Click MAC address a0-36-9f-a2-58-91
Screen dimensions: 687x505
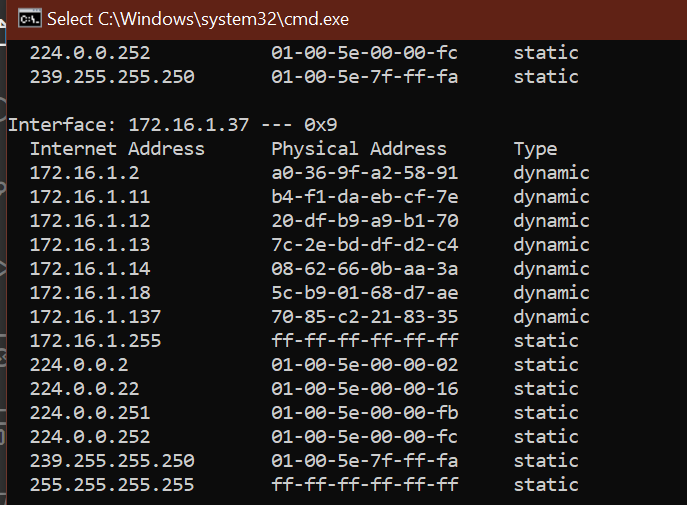click(x=365, y=173)
